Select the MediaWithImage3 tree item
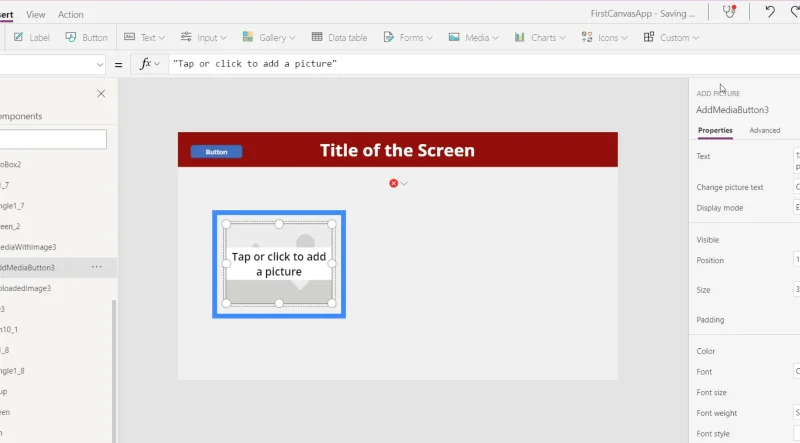800x443 pixels. (x=28, y=247)
